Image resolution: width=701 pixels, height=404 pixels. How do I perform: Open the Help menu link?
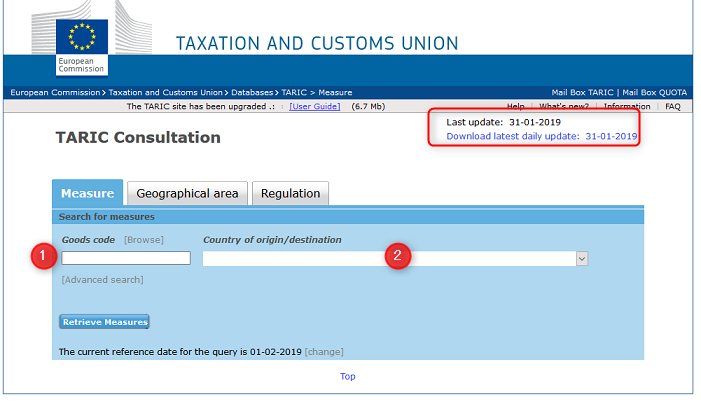coord(515,106)
